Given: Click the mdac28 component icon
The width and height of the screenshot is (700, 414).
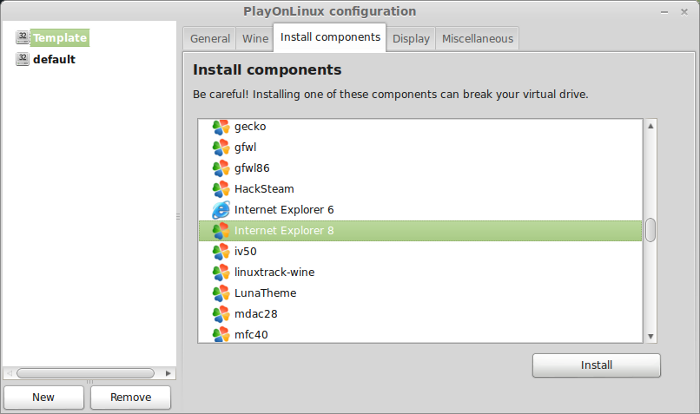Looking at the screenshot, I should click(221, 314).
